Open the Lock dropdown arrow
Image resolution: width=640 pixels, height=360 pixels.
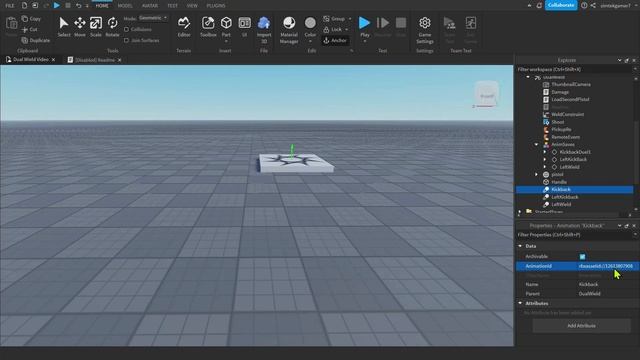coord(347,29)
